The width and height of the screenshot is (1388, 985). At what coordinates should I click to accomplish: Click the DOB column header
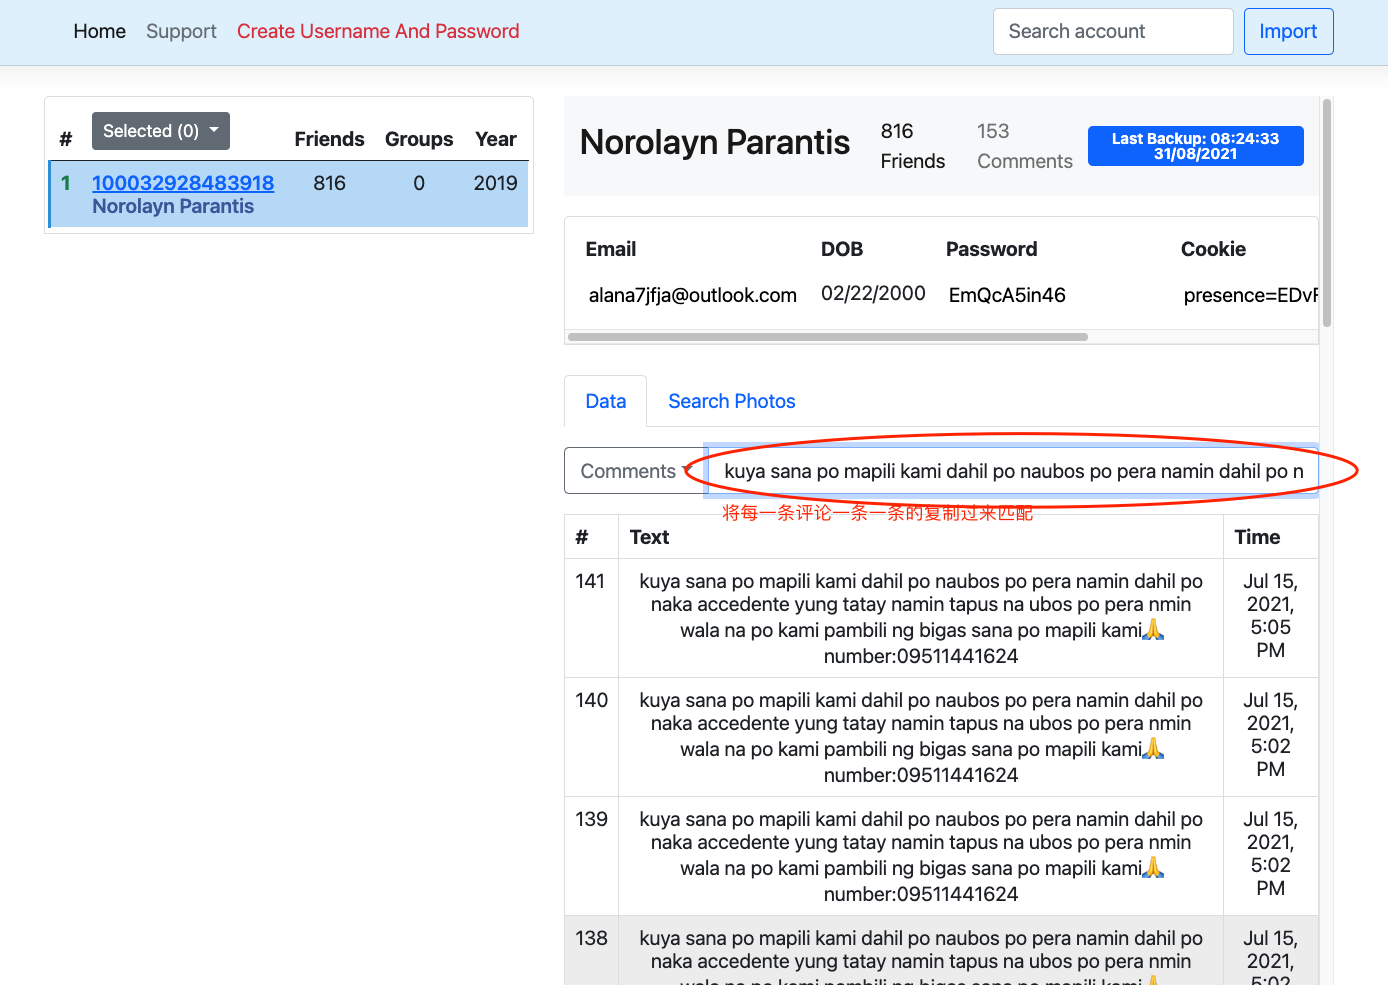(842, 249)
